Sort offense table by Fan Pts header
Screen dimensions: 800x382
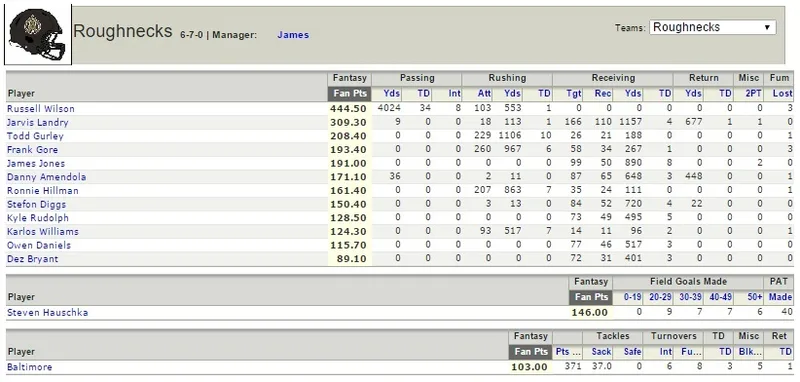tap(349, 94)
